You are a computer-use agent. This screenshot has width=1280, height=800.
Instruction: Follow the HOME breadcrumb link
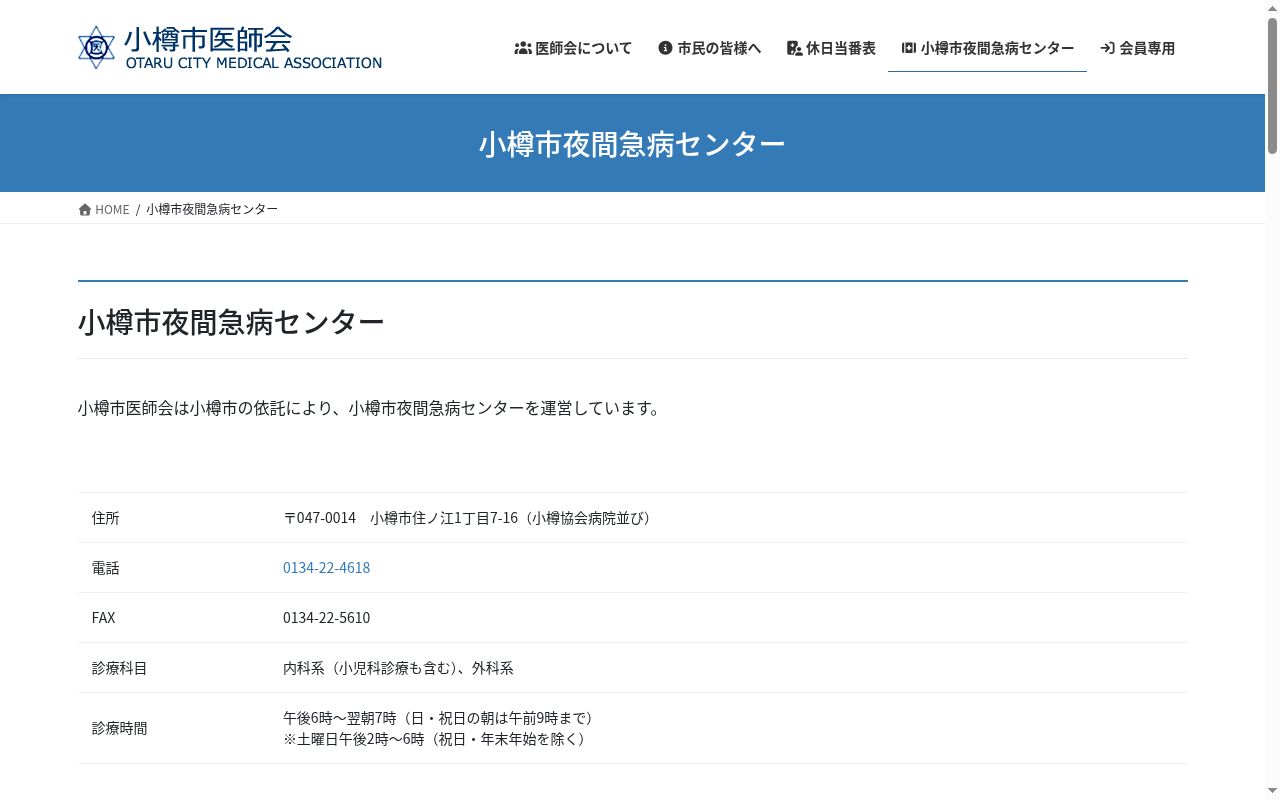(104, 209)
